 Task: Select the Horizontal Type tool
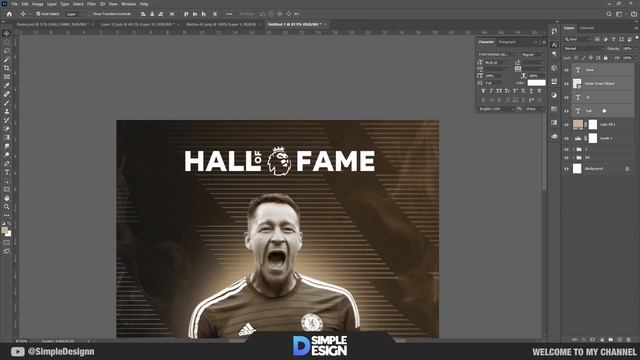[7, 172]
